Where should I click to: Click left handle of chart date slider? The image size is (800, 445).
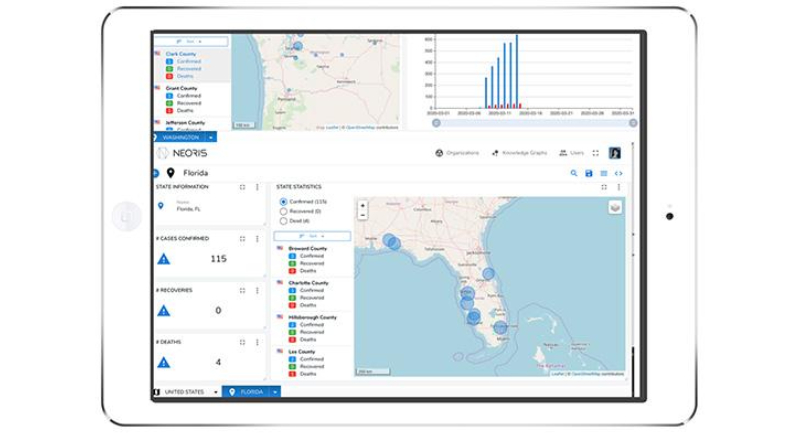click(x=436, y=123)
